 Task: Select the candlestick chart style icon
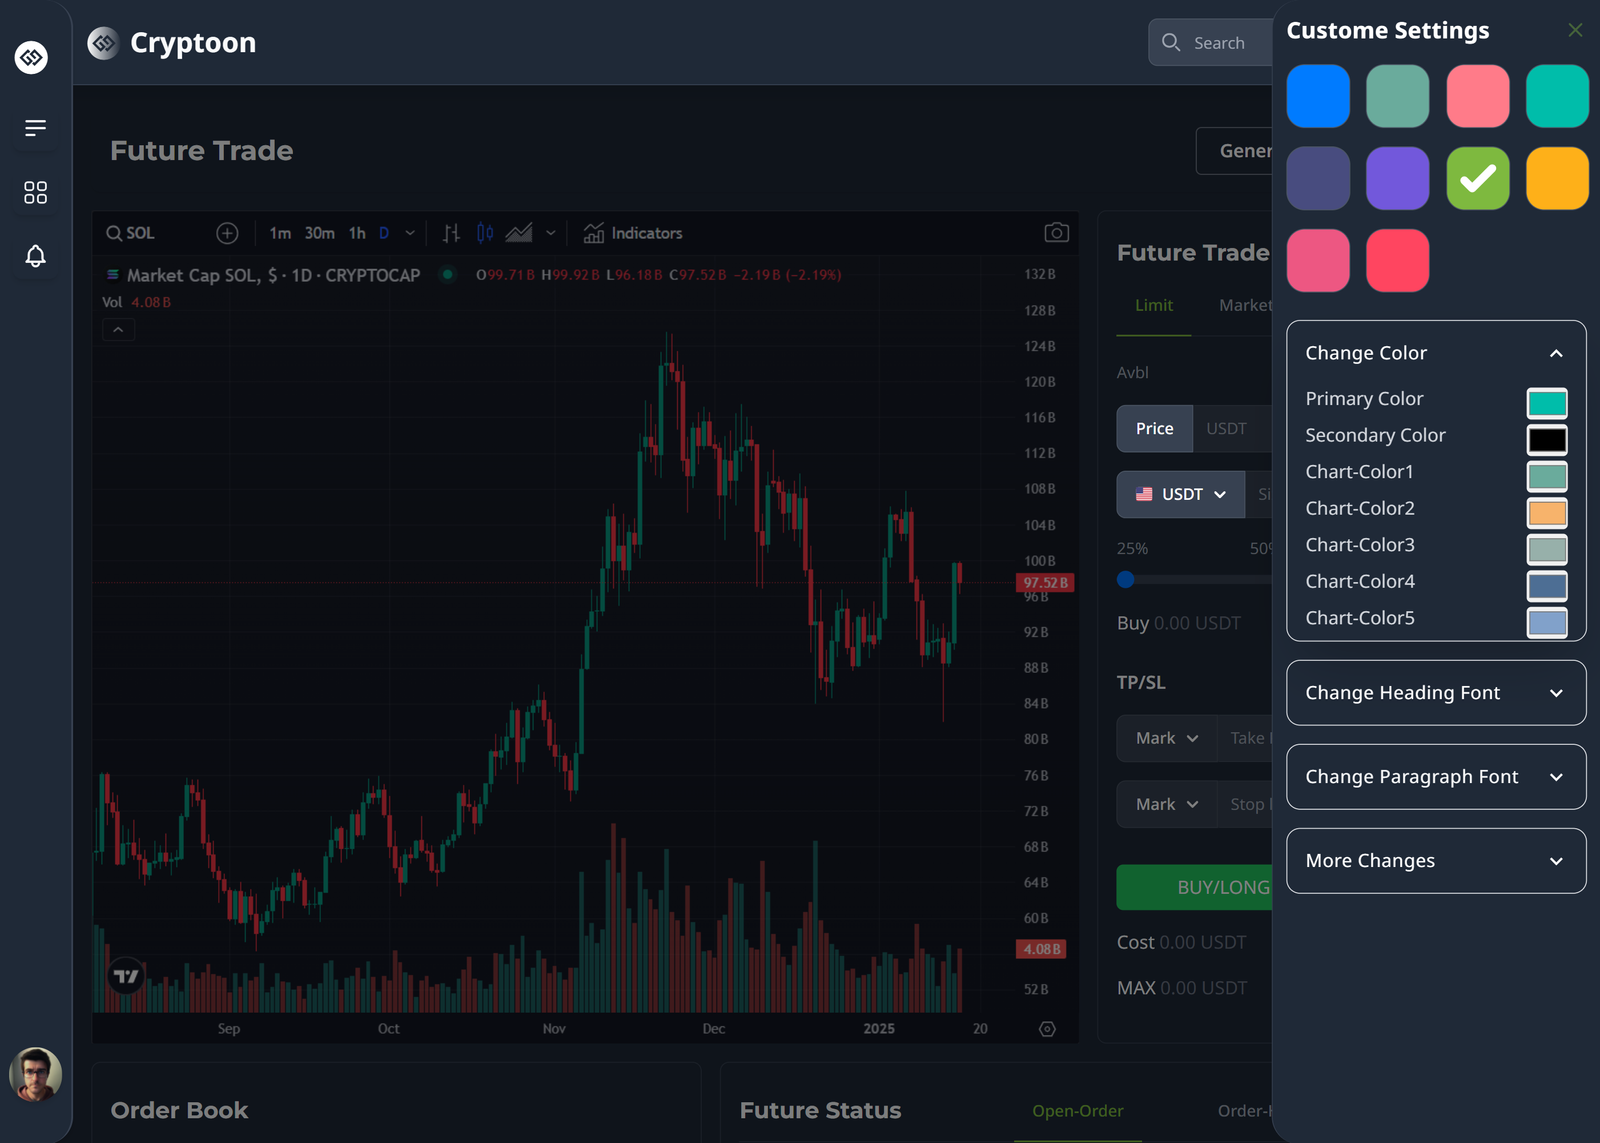point(485,233)
